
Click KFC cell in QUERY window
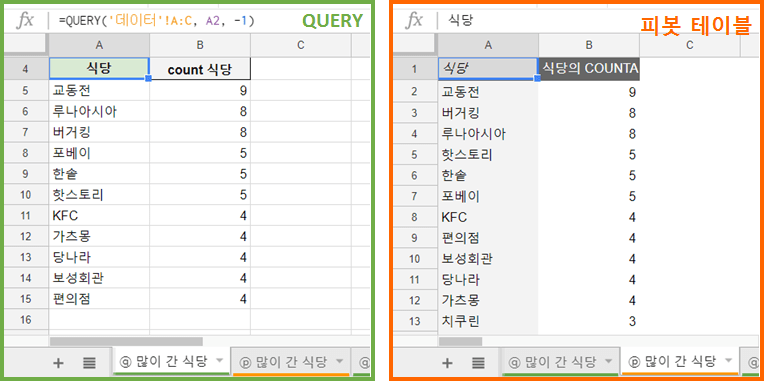point(99,215)
